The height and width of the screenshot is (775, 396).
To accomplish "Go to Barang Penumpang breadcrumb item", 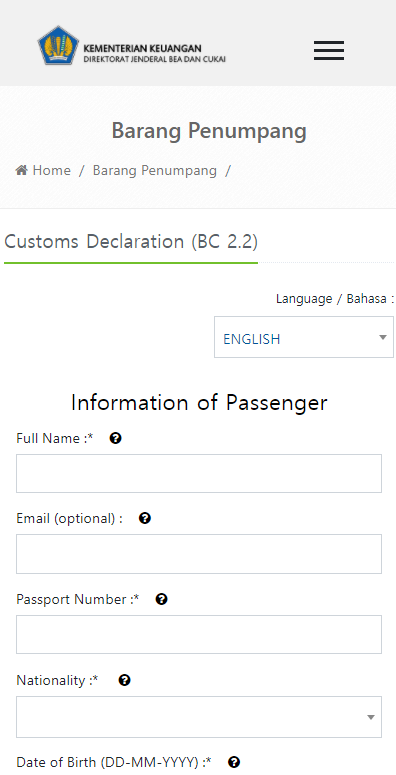I will click(155, 171).
